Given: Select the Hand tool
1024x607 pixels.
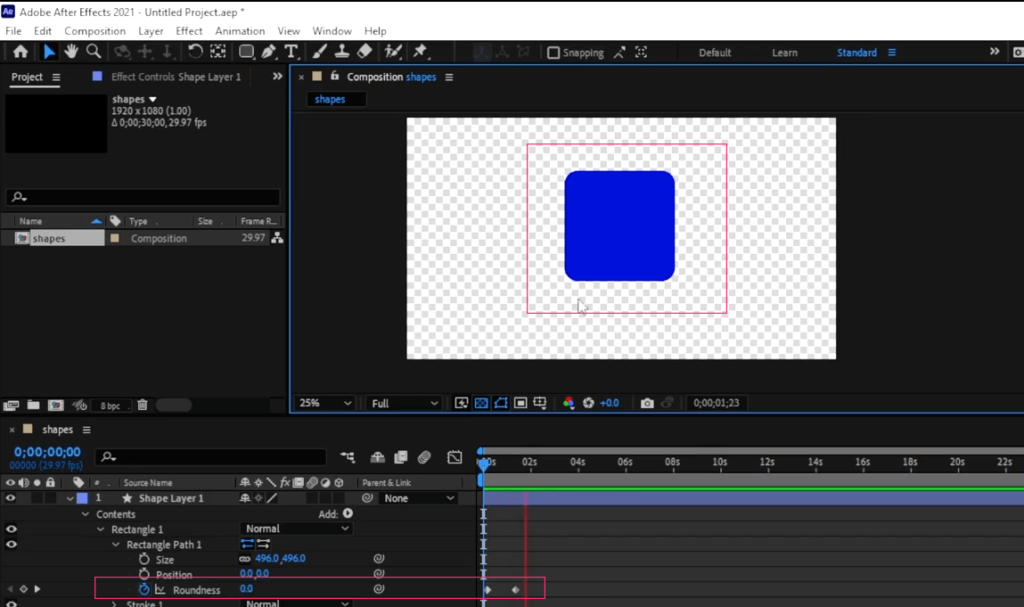Looking at the screenshot, I should [x=69, y=51].
